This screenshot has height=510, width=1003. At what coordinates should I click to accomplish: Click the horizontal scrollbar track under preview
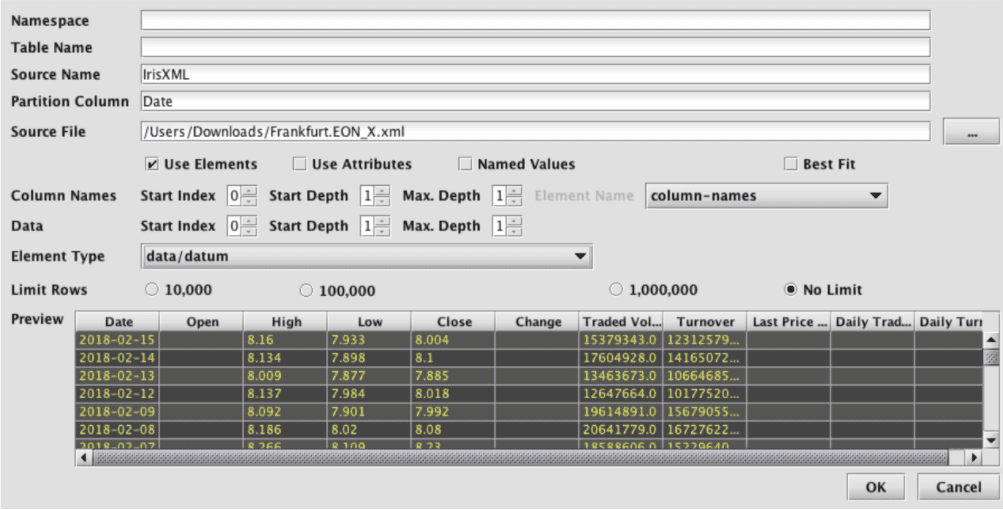pyautogui.click(x=520, y=457)
